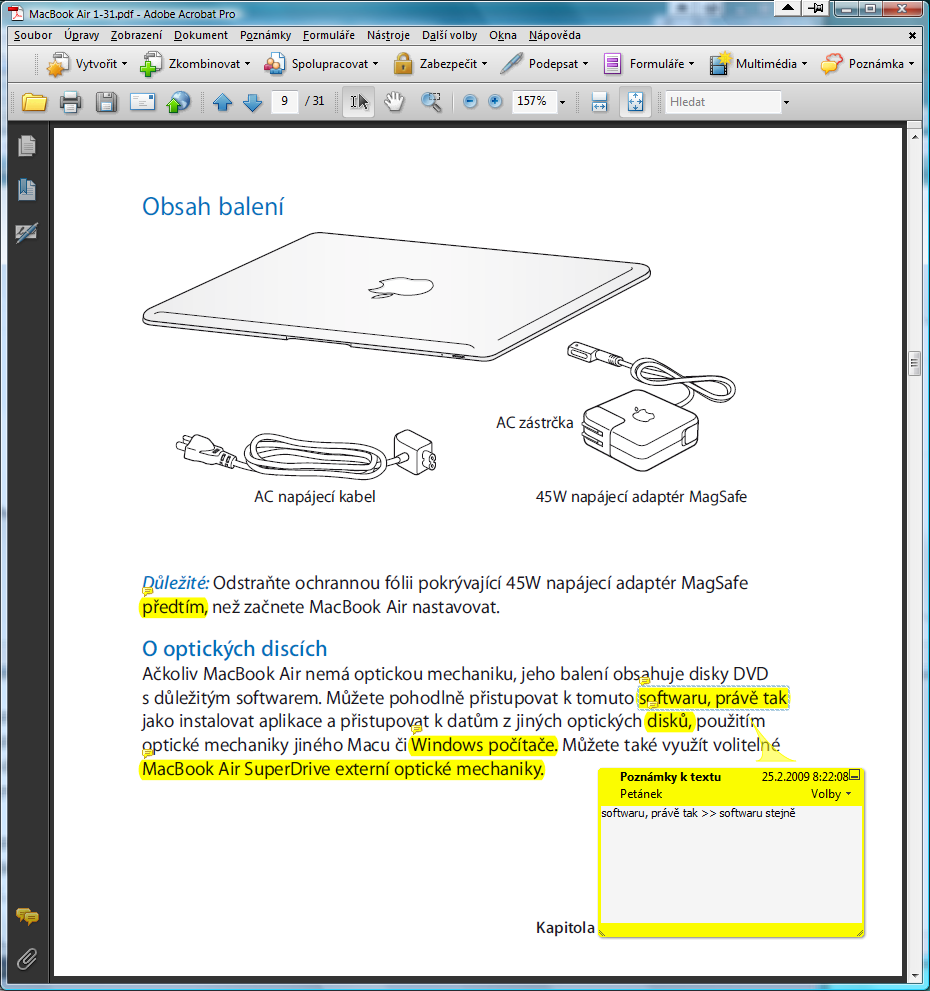Image resolution: width=930 pixels, height=991 pixels.
Task: Click the vertical scrollbar thumb
Action: point(914,363)
